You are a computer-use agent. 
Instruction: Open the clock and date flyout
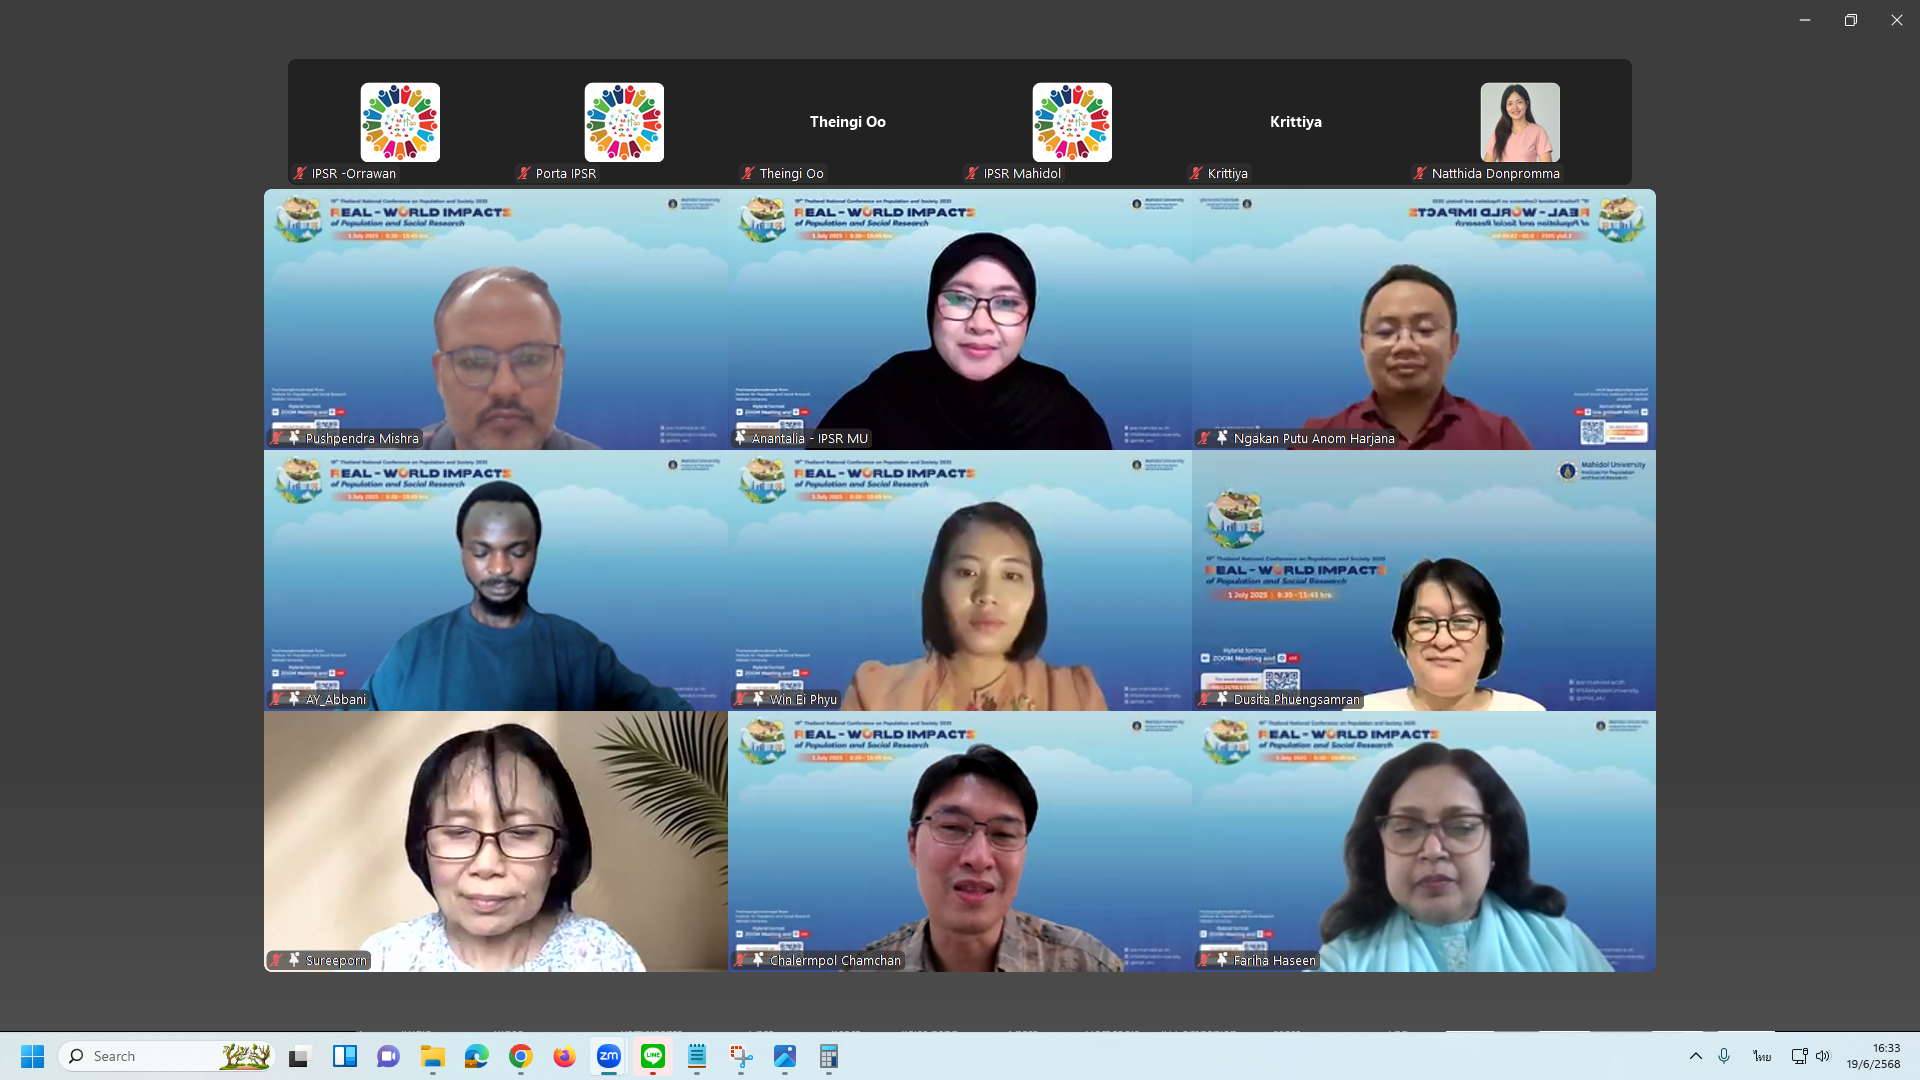click(1873, 1056)
